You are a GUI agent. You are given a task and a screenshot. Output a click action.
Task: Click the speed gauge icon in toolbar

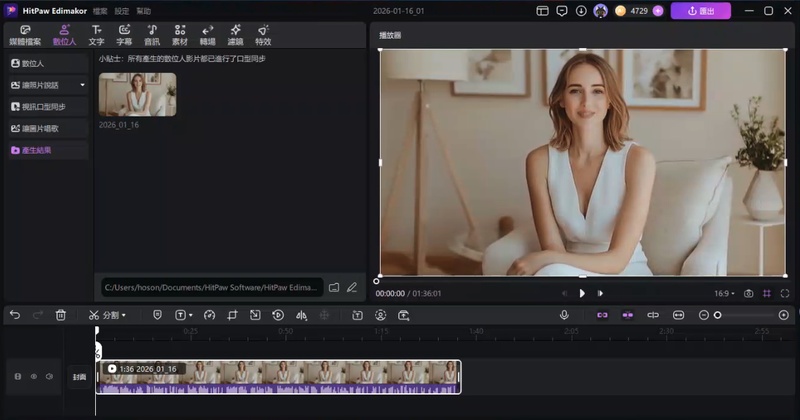point(209,315)
